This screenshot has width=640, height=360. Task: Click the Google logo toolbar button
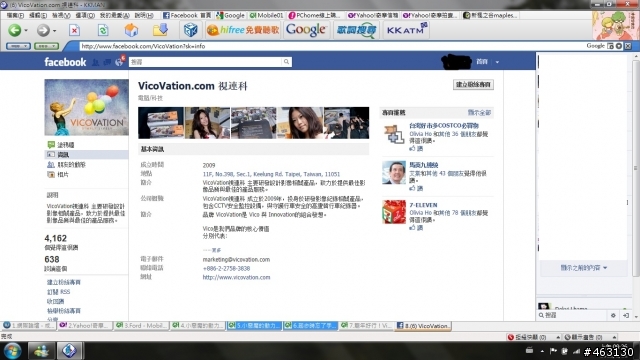click(306, 30)
